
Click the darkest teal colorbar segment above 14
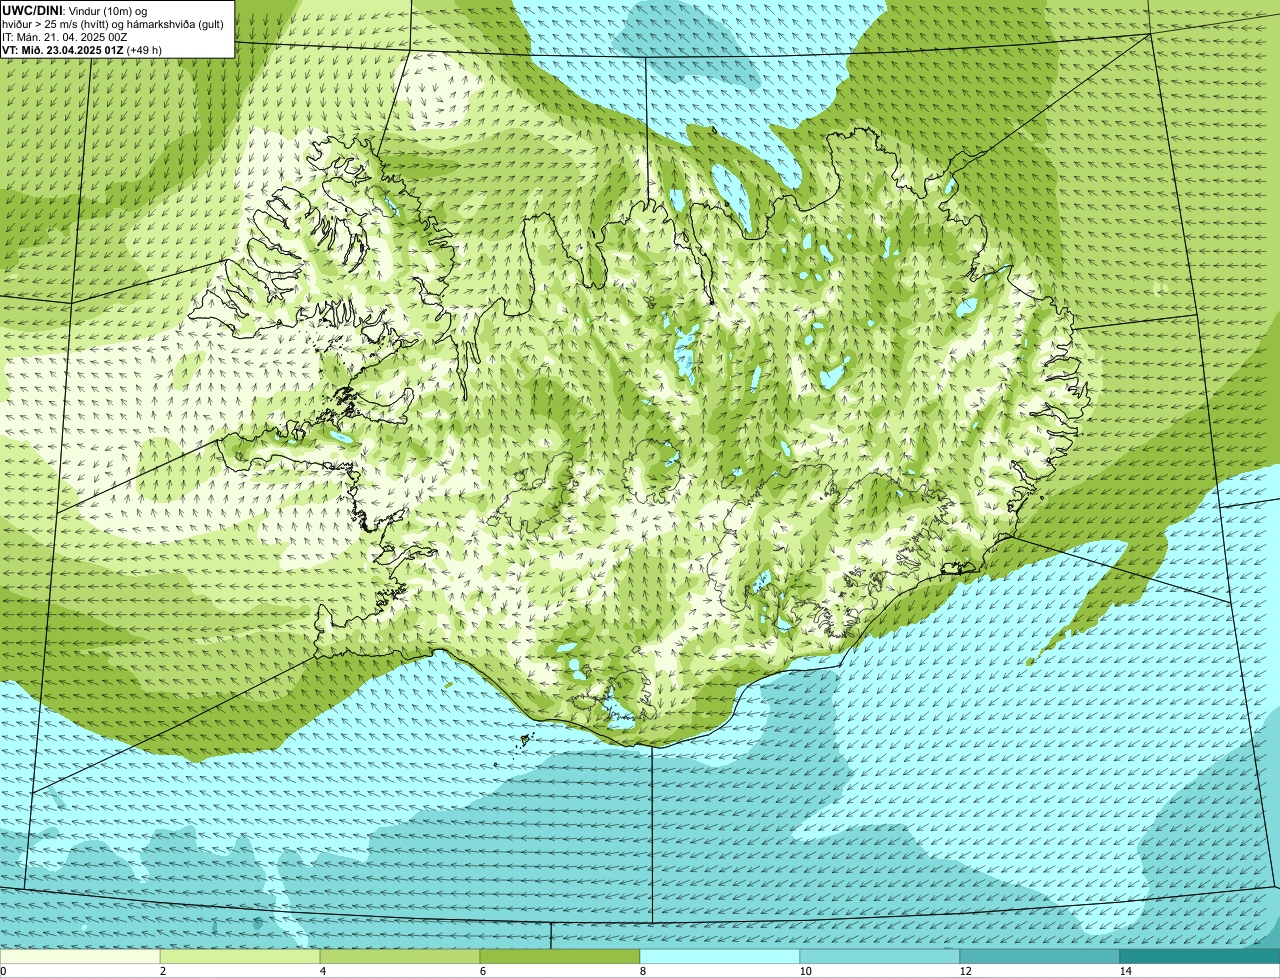tap(1200, 957)
